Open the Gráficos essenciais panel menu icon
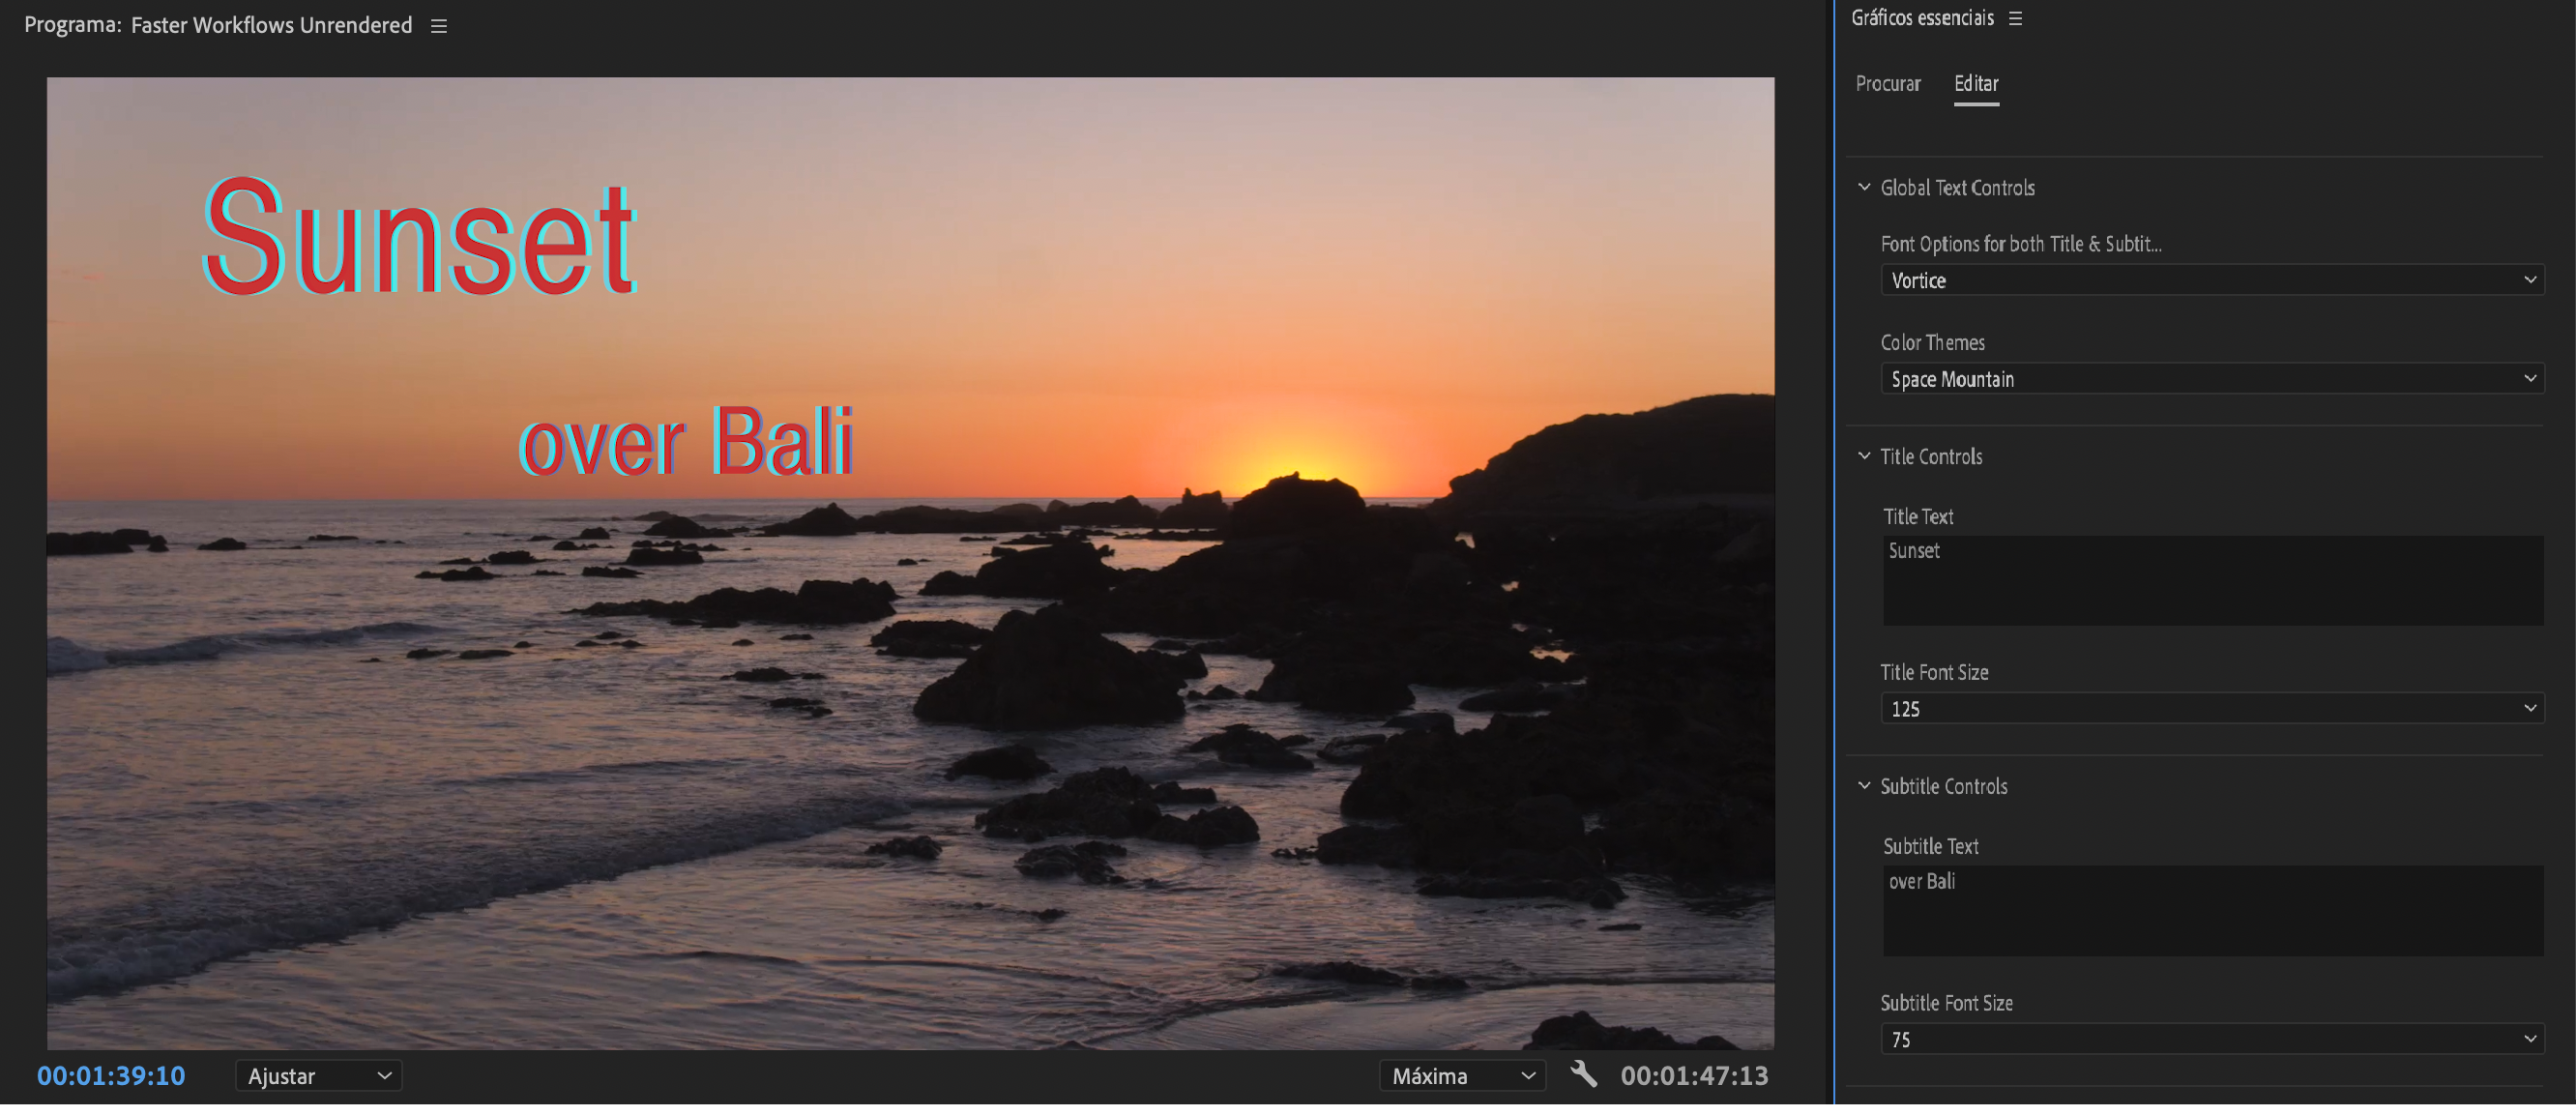 pyautogui.click(x=2015, y=19)
